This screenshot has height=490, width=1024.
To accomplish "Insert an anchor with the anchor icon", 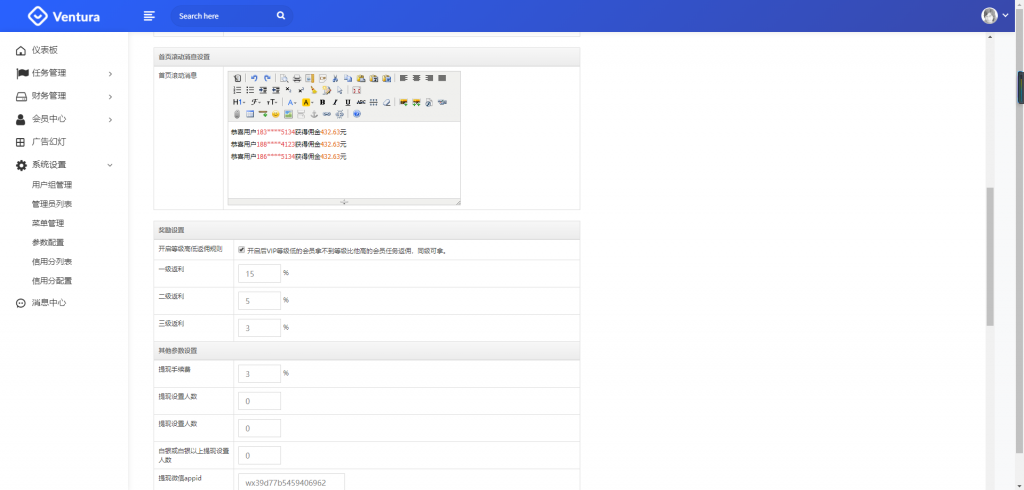I will [314, 114].
